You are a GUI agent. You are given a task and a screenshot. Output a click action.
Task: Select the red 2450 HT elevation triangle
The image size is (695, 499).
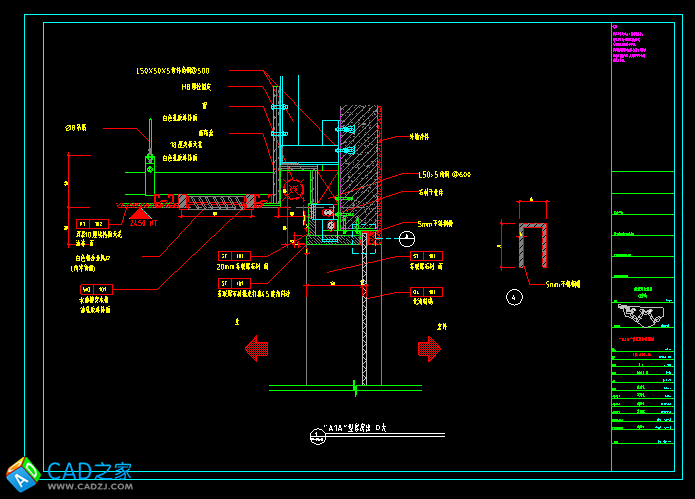141,212
